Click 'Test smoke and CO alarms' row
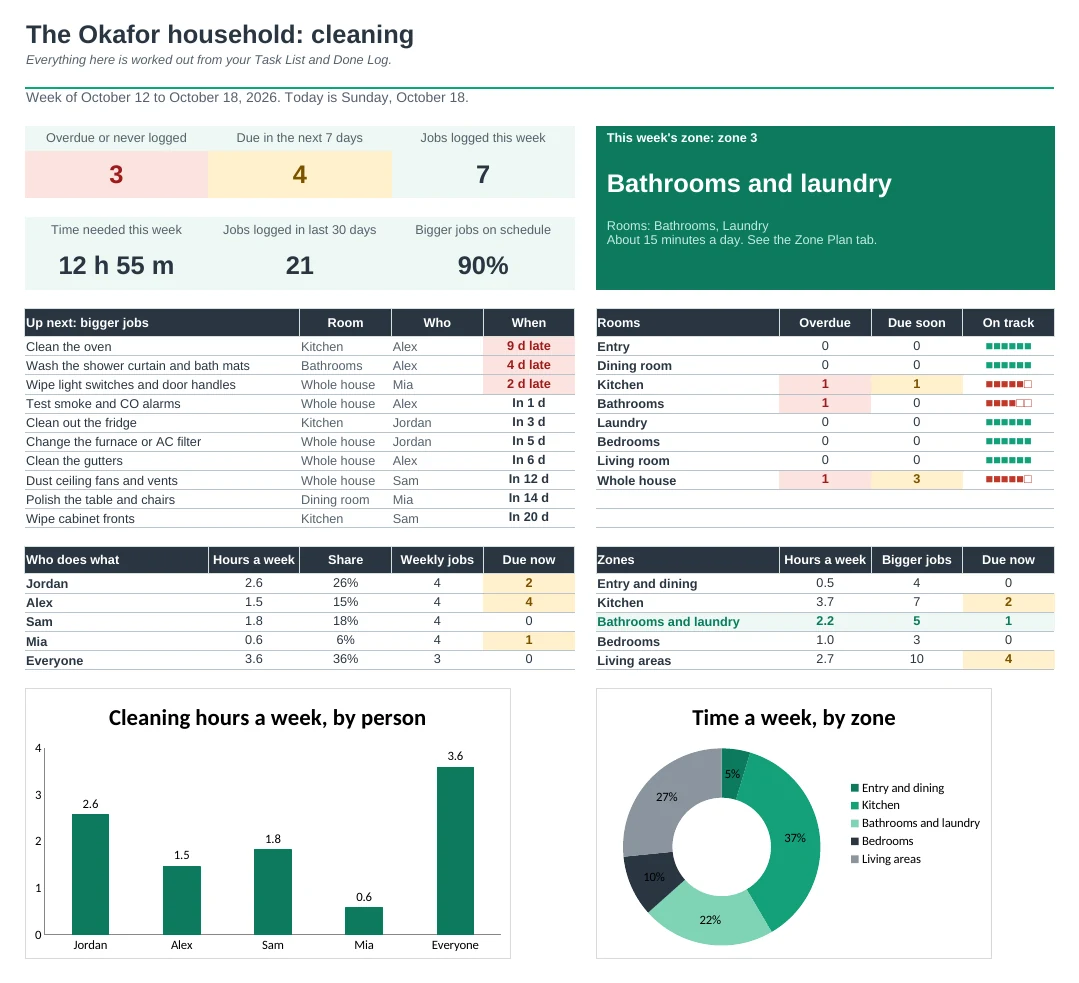 tap(299, 403)
